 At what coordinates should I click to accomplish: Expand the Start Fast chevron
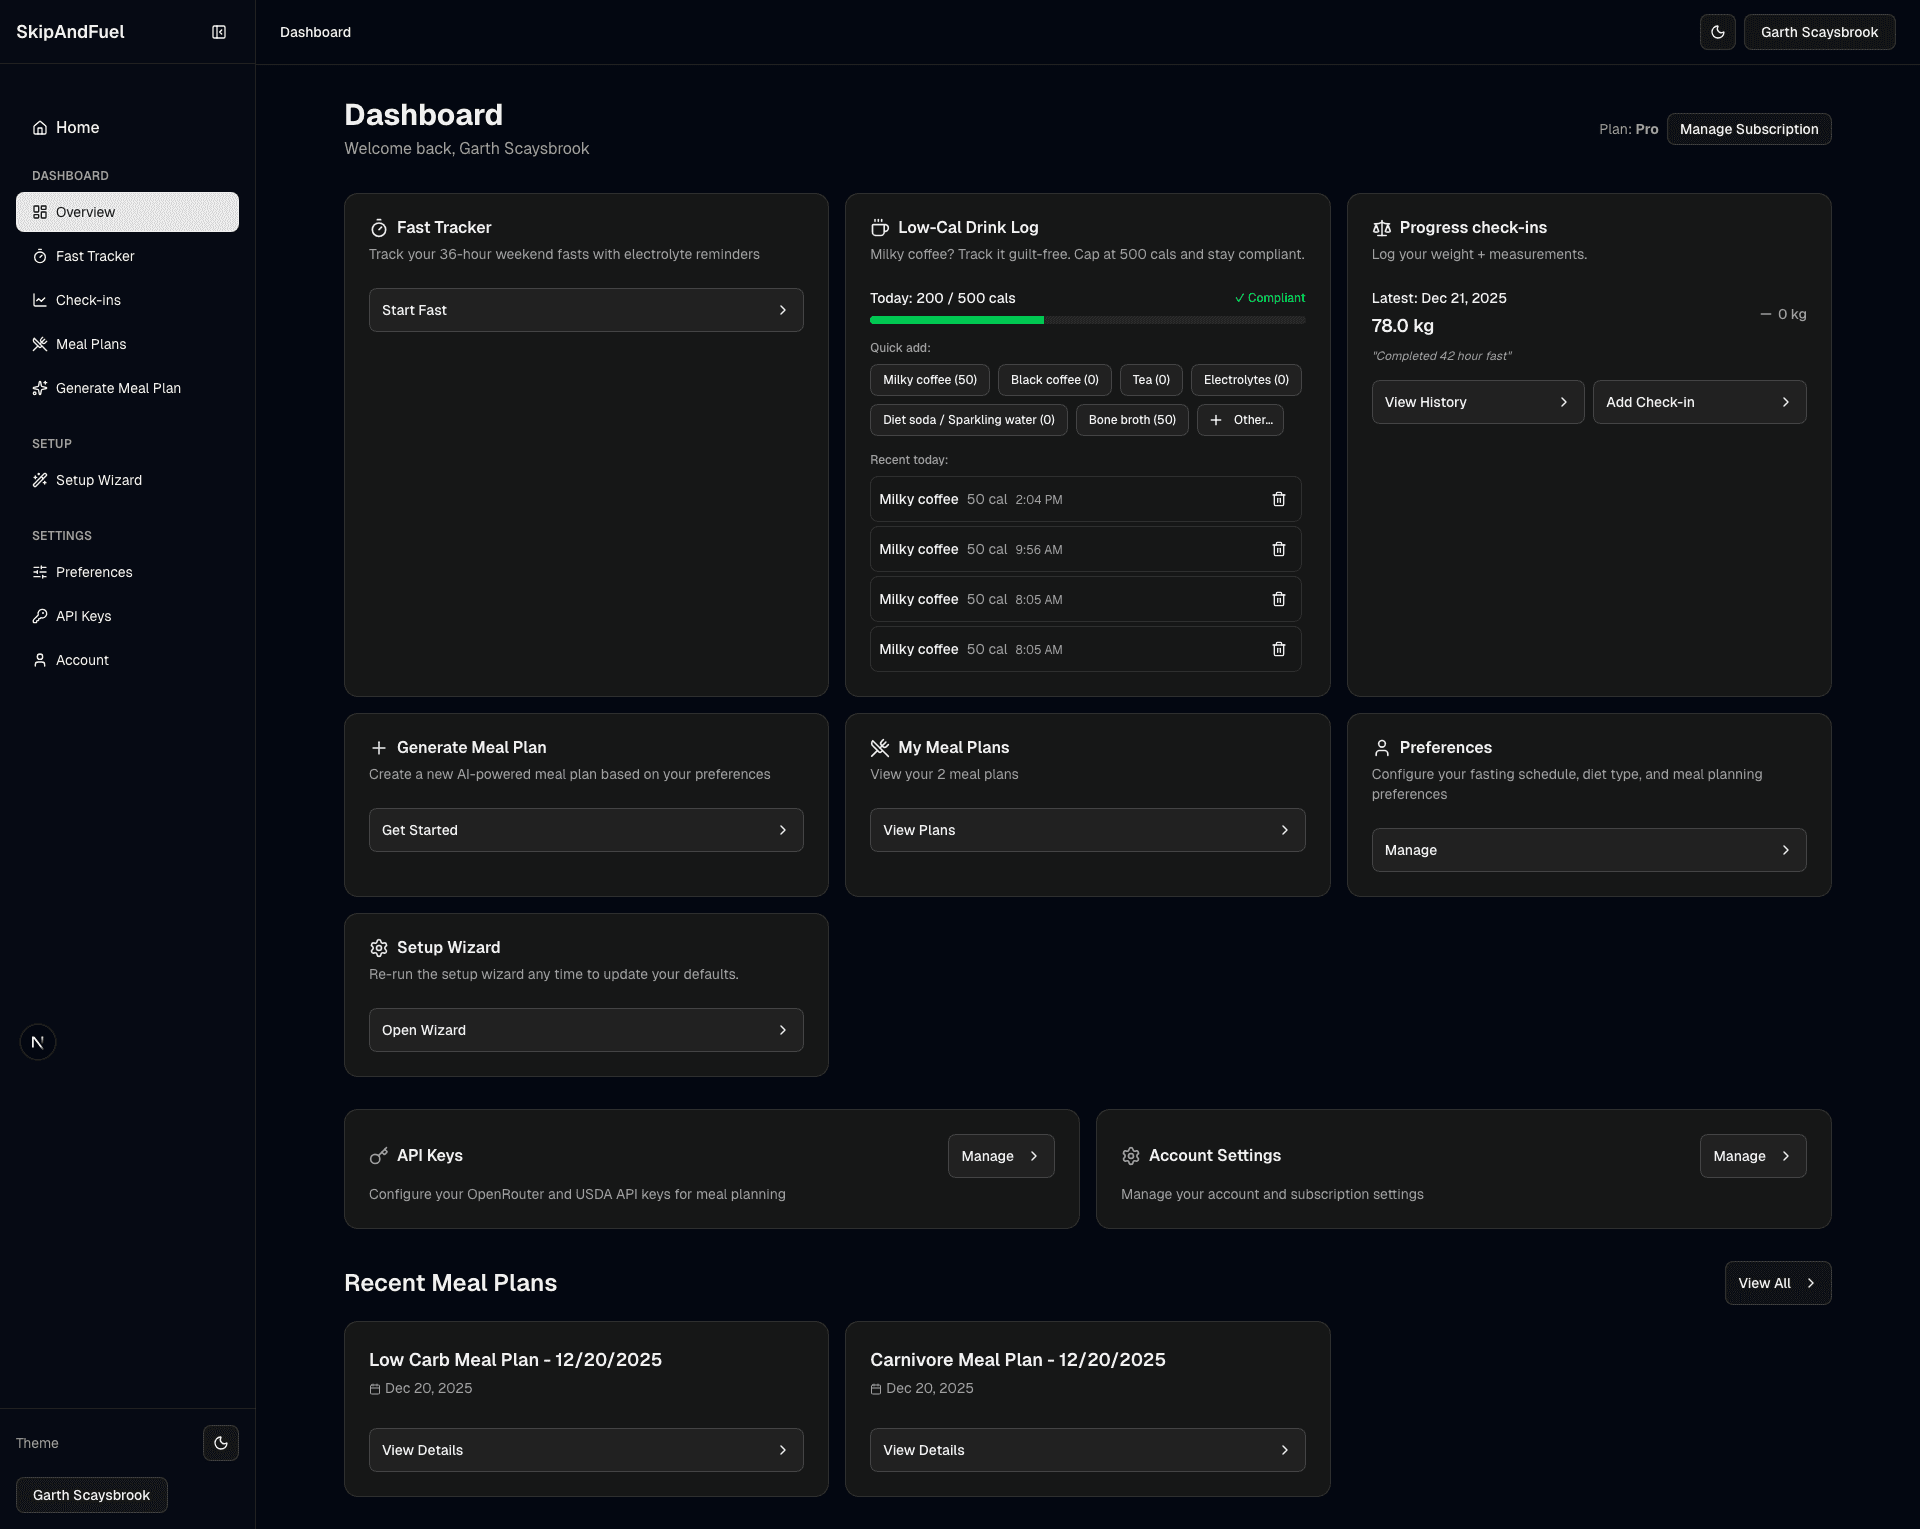tap(783, 310)
